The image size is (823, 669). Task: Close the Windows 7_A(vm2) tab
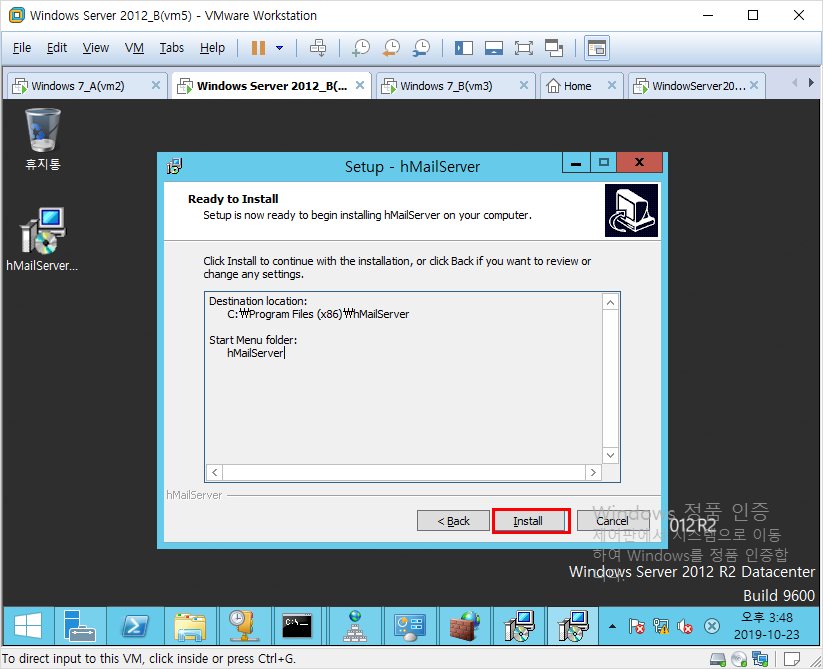point(156,85)
